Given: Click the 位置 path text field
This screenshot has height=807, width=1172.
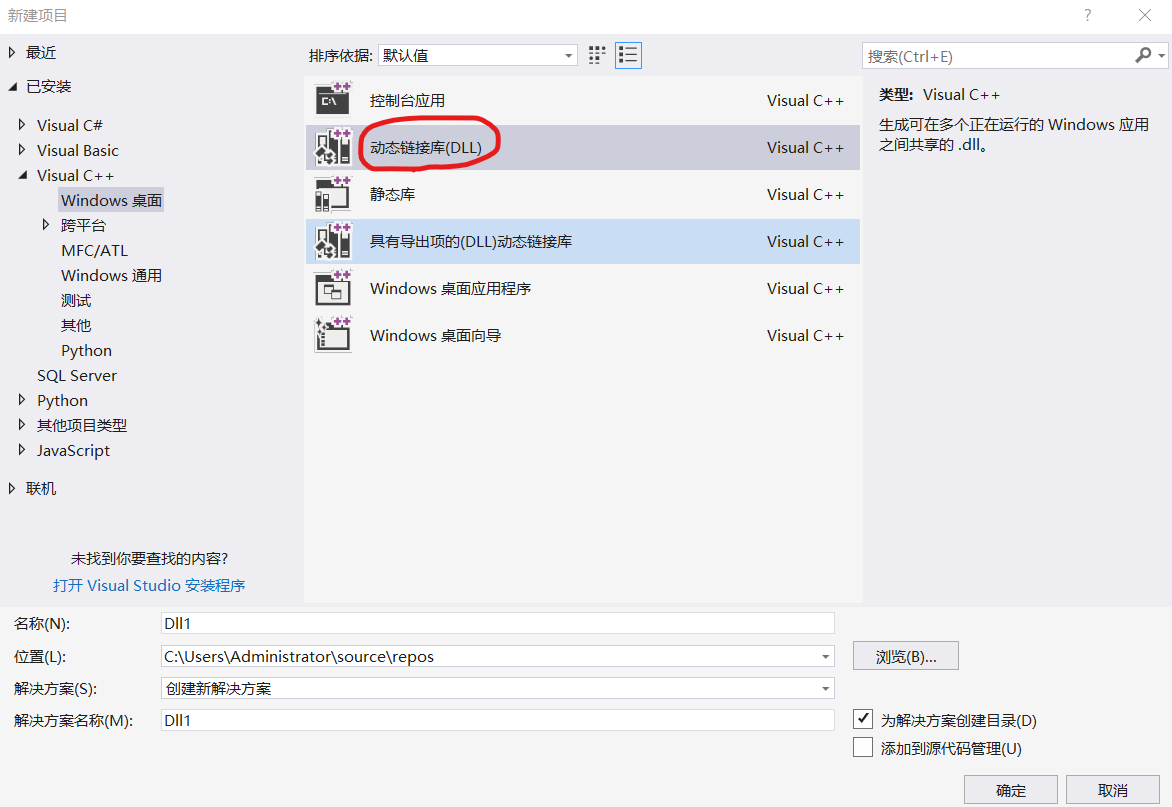Looking at the screenshot, I should point(490,656).
